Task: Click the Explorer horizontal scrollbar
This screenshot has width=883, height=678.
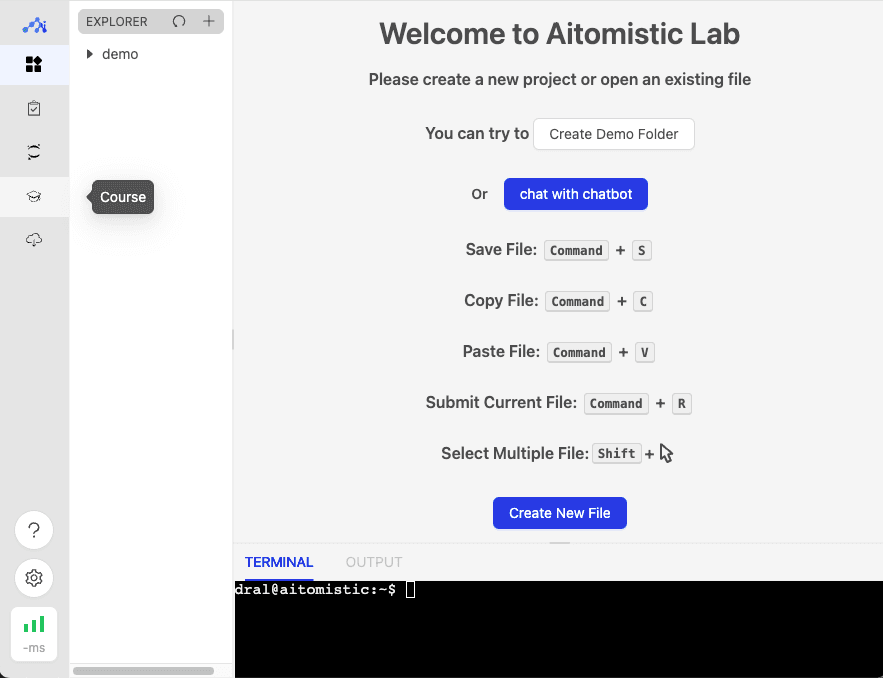Action: coord(144,671)
